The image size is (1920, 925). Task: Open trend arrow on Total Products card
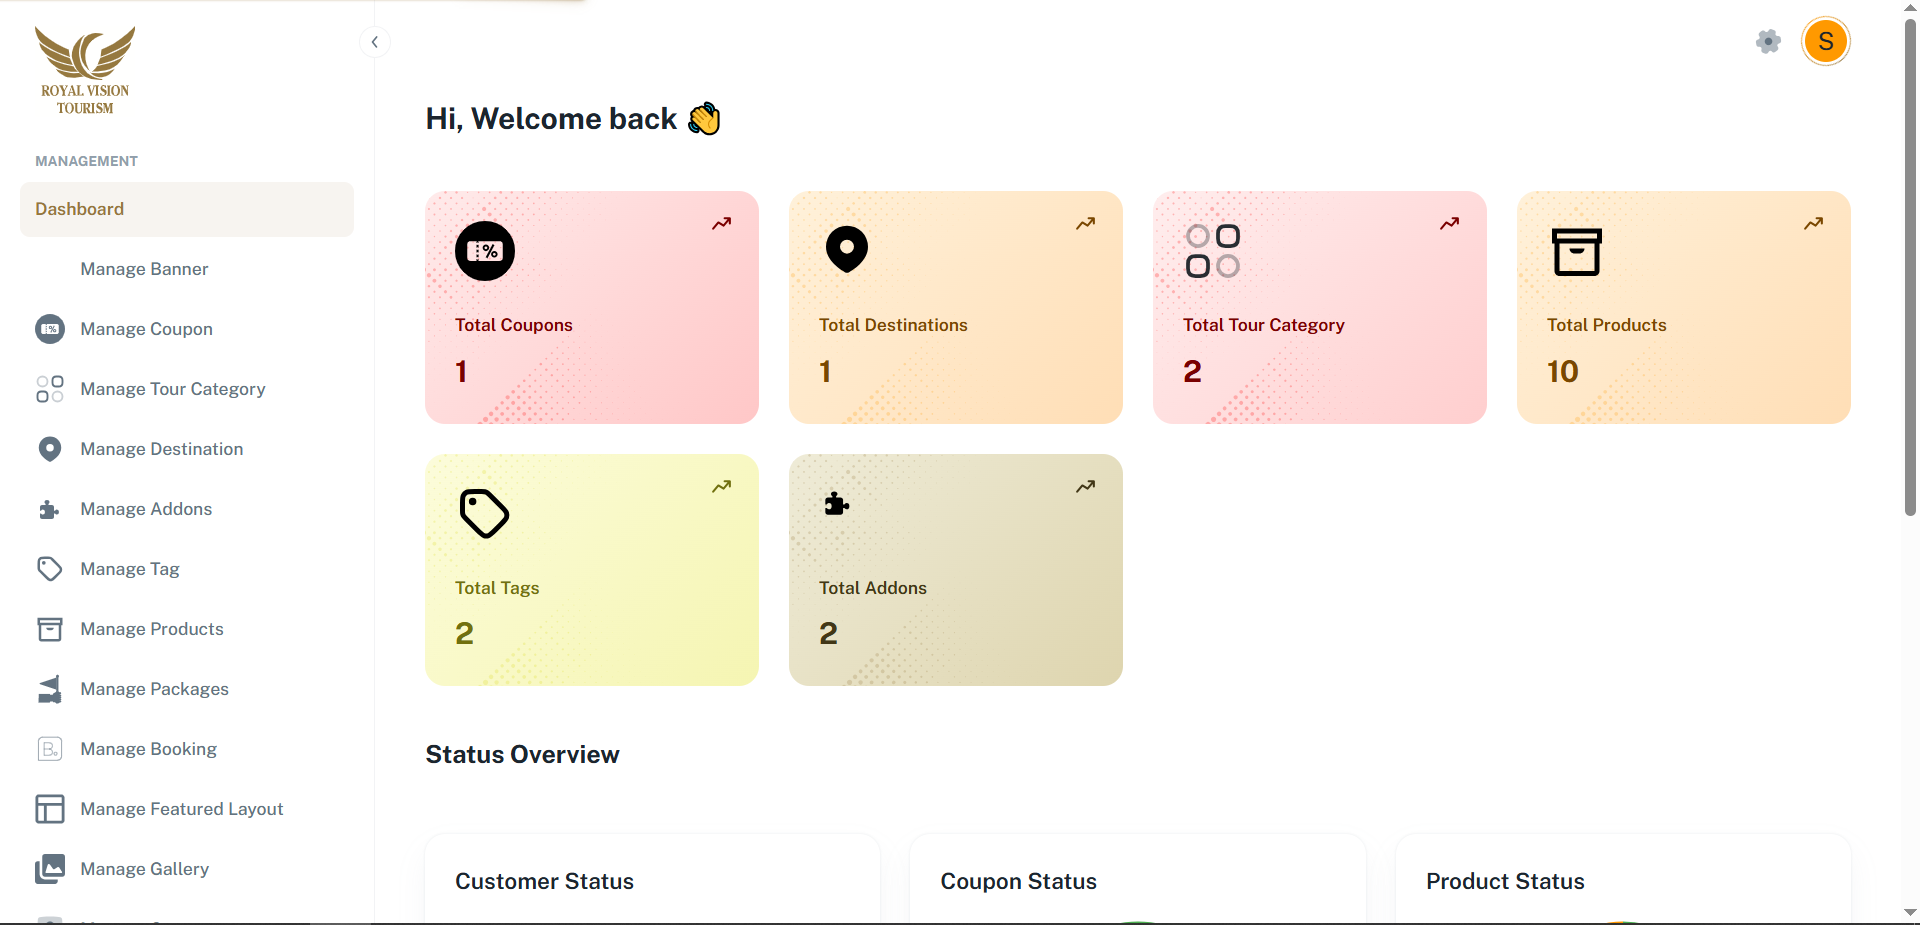tap(1813, 223)
